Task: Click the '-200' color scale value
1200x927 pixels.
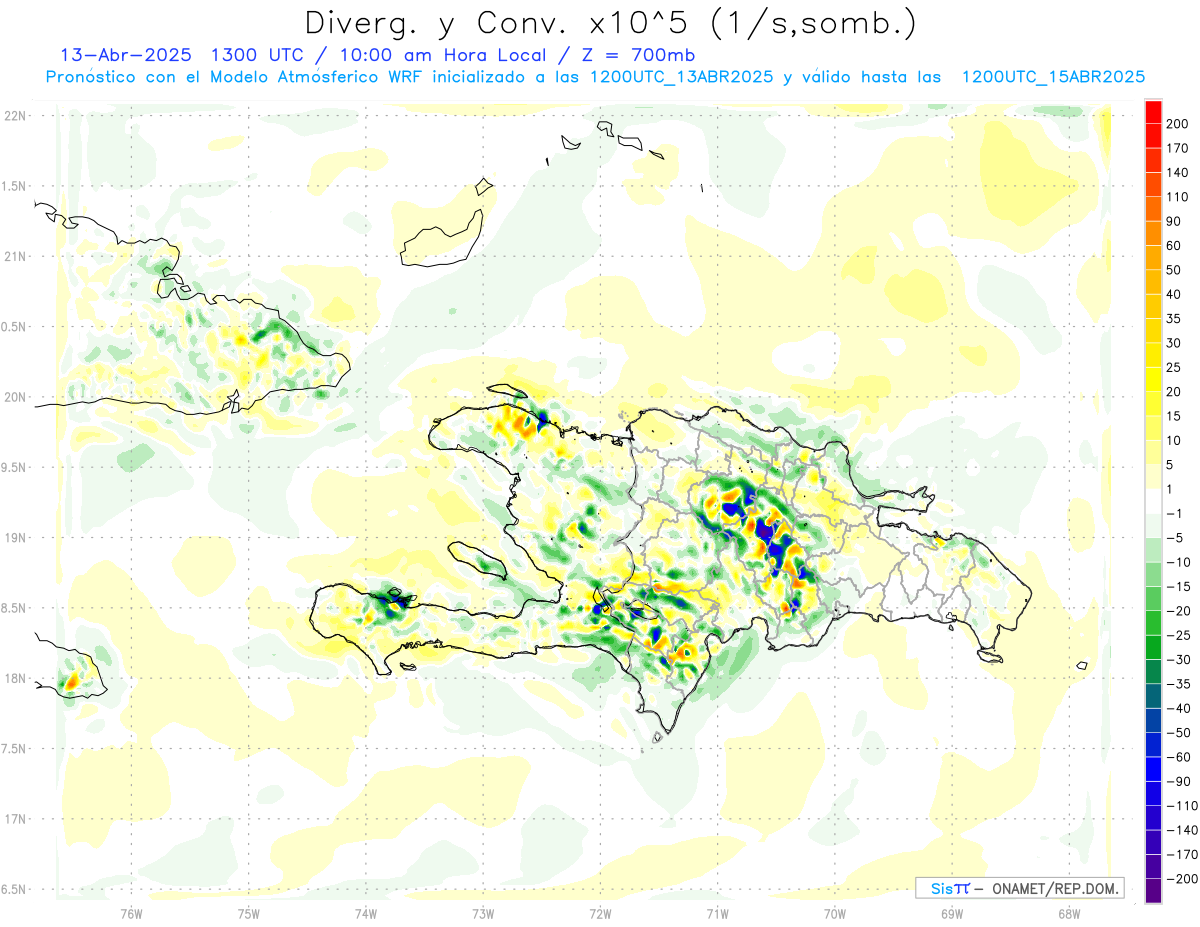Action: (x=1182, y=879)
